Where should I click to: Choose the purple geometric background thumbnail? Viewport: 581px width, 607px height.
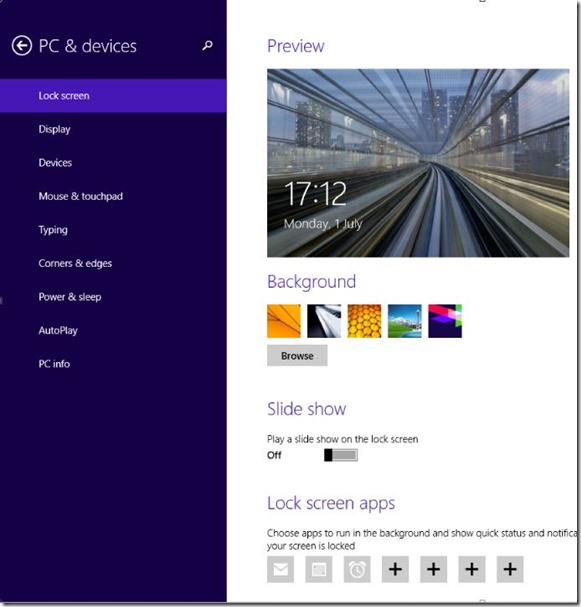pyautogui.click(x=445, y=321)
